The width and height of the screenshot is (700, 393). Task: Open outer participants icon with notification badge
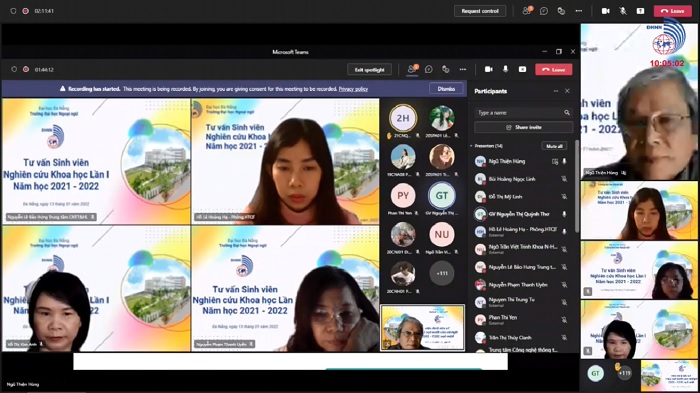coord(527,11)
